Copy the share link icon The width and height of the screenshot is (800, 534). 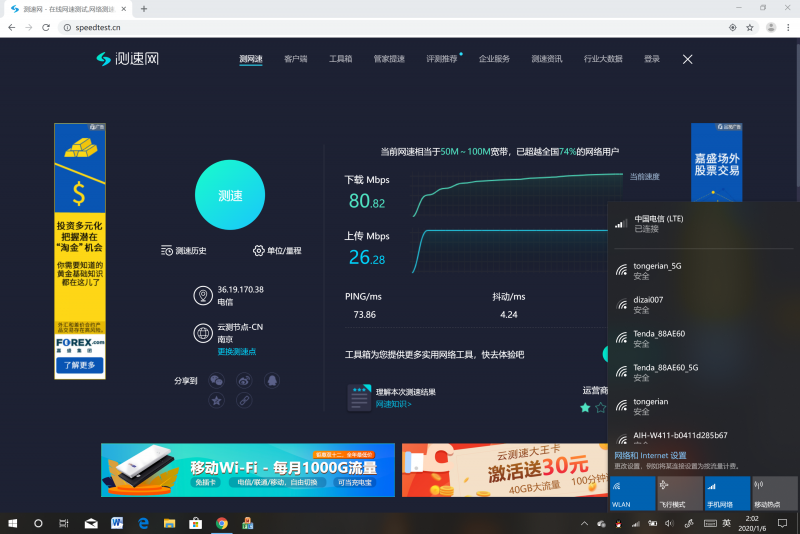244,400
